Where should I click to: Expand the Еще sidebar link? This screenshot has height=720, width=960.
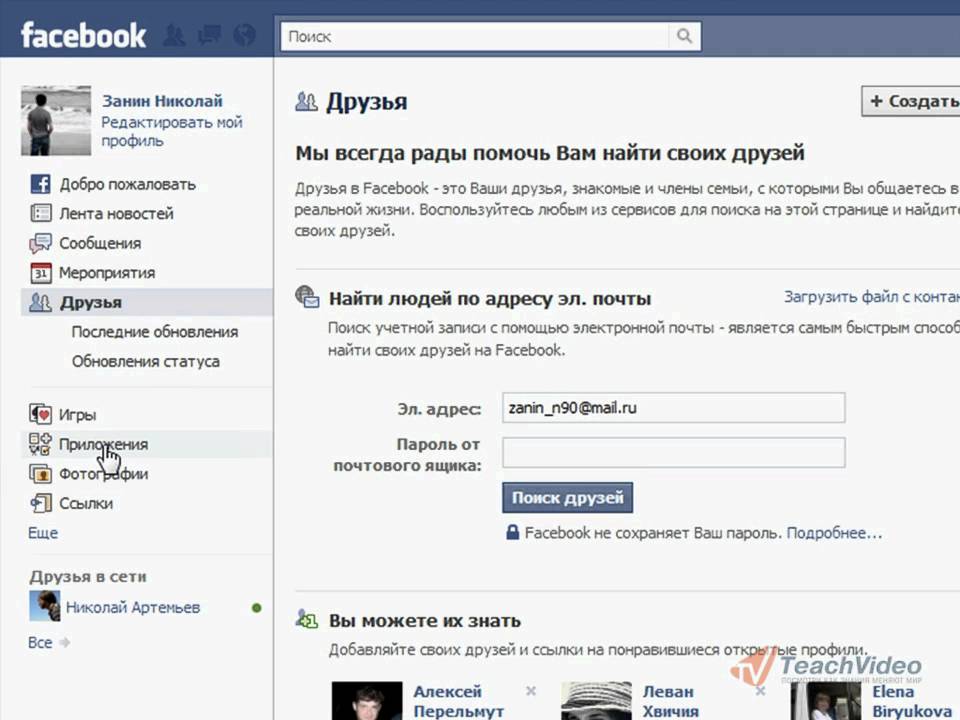43,533
